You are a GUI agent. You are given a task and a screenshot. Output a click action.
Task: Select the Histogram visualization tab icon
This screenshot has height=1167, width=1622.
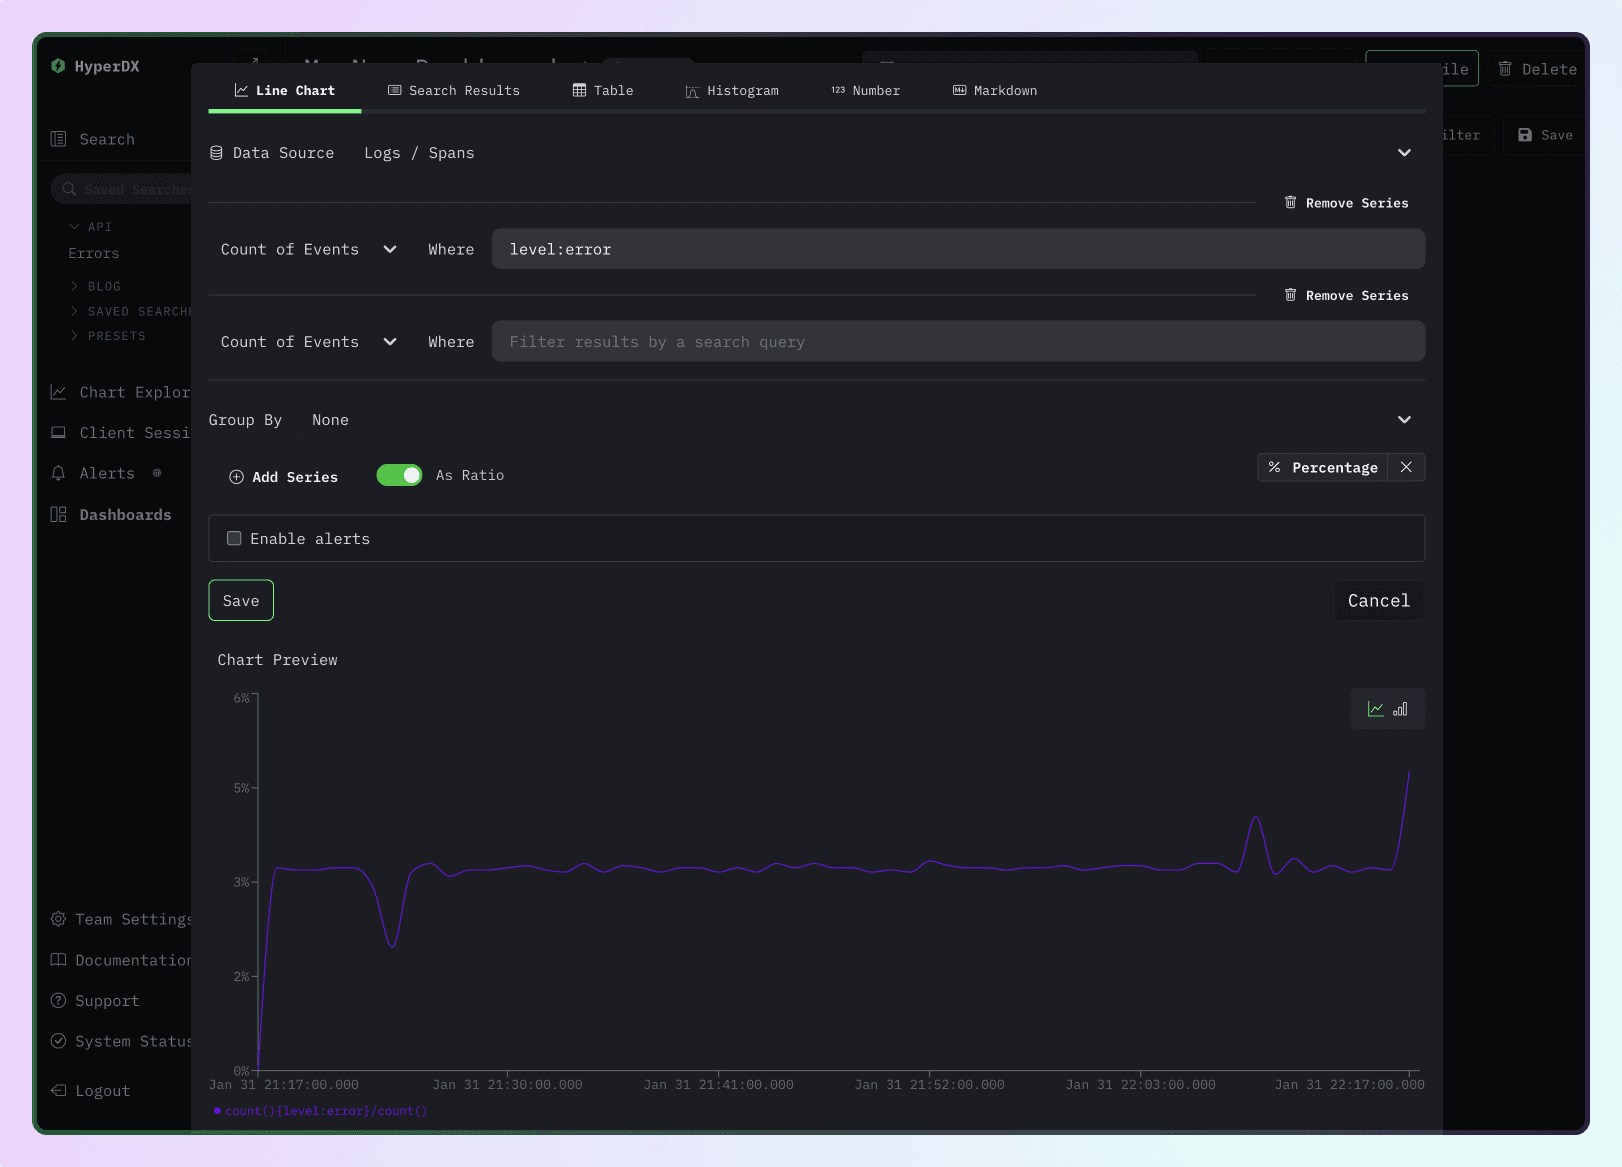tap(691, 90)
